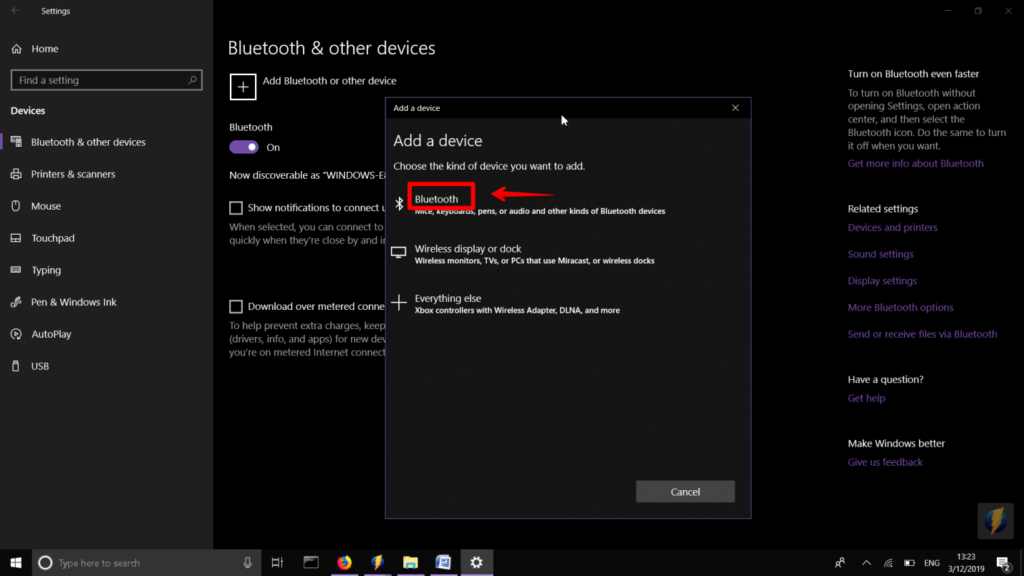The height and width of the screenshot is (576, 1024).
Task: Click the microphone icon in taskbar search
Action: (x=248, y=562)
